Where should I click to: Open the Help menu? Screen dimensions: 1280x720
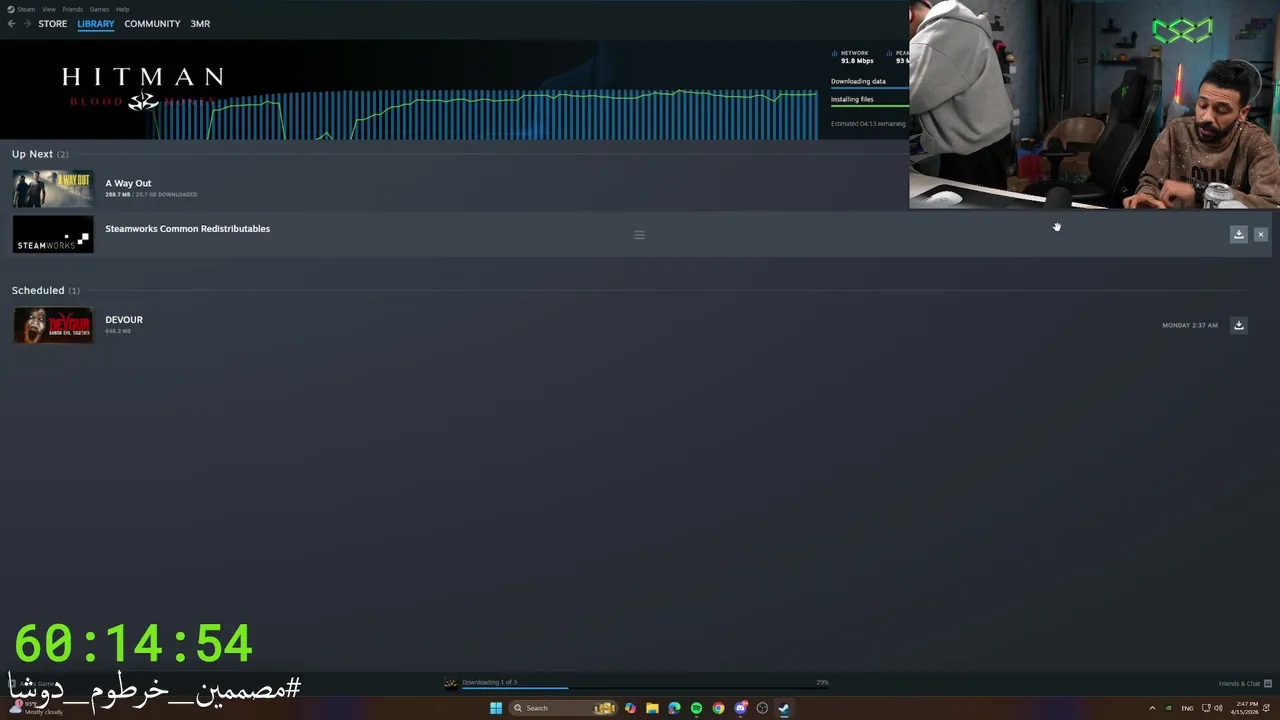pyautogui.click(x=122, y=9)
